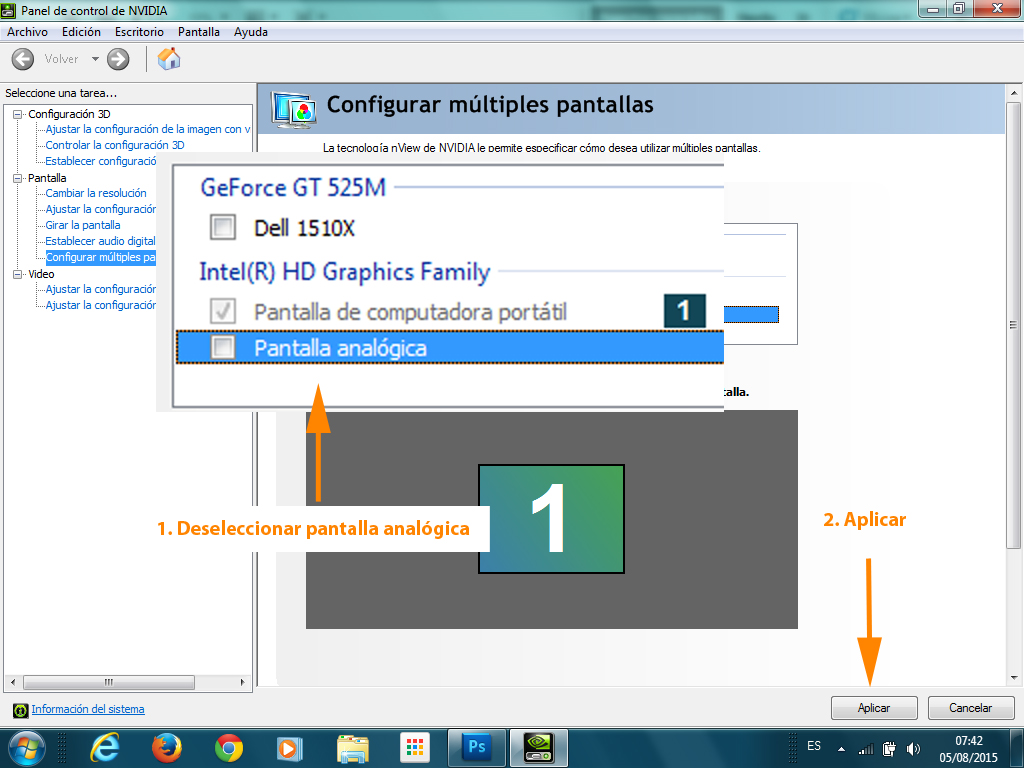The image size is (1024, 768).
Task: Select Configurar múltiples pantallas tree item
Action: click(101, 257)
